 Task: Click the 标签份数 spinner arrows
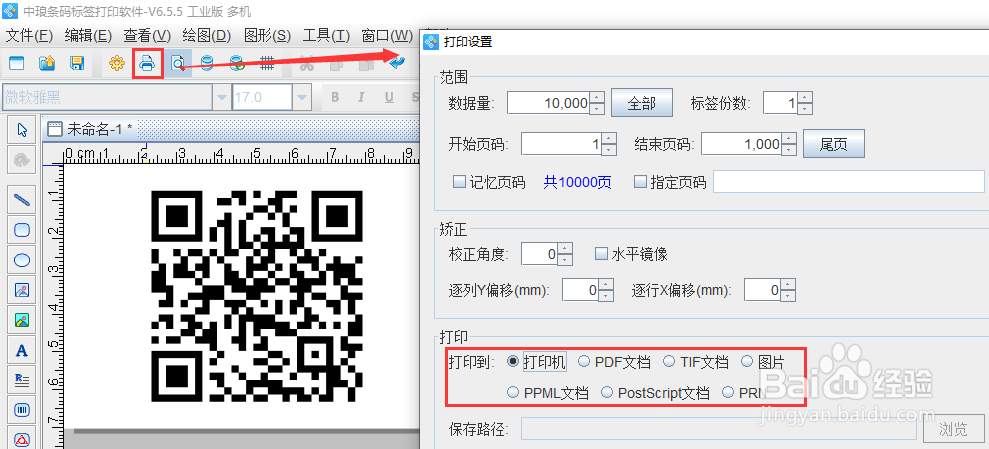click(804, 103)
